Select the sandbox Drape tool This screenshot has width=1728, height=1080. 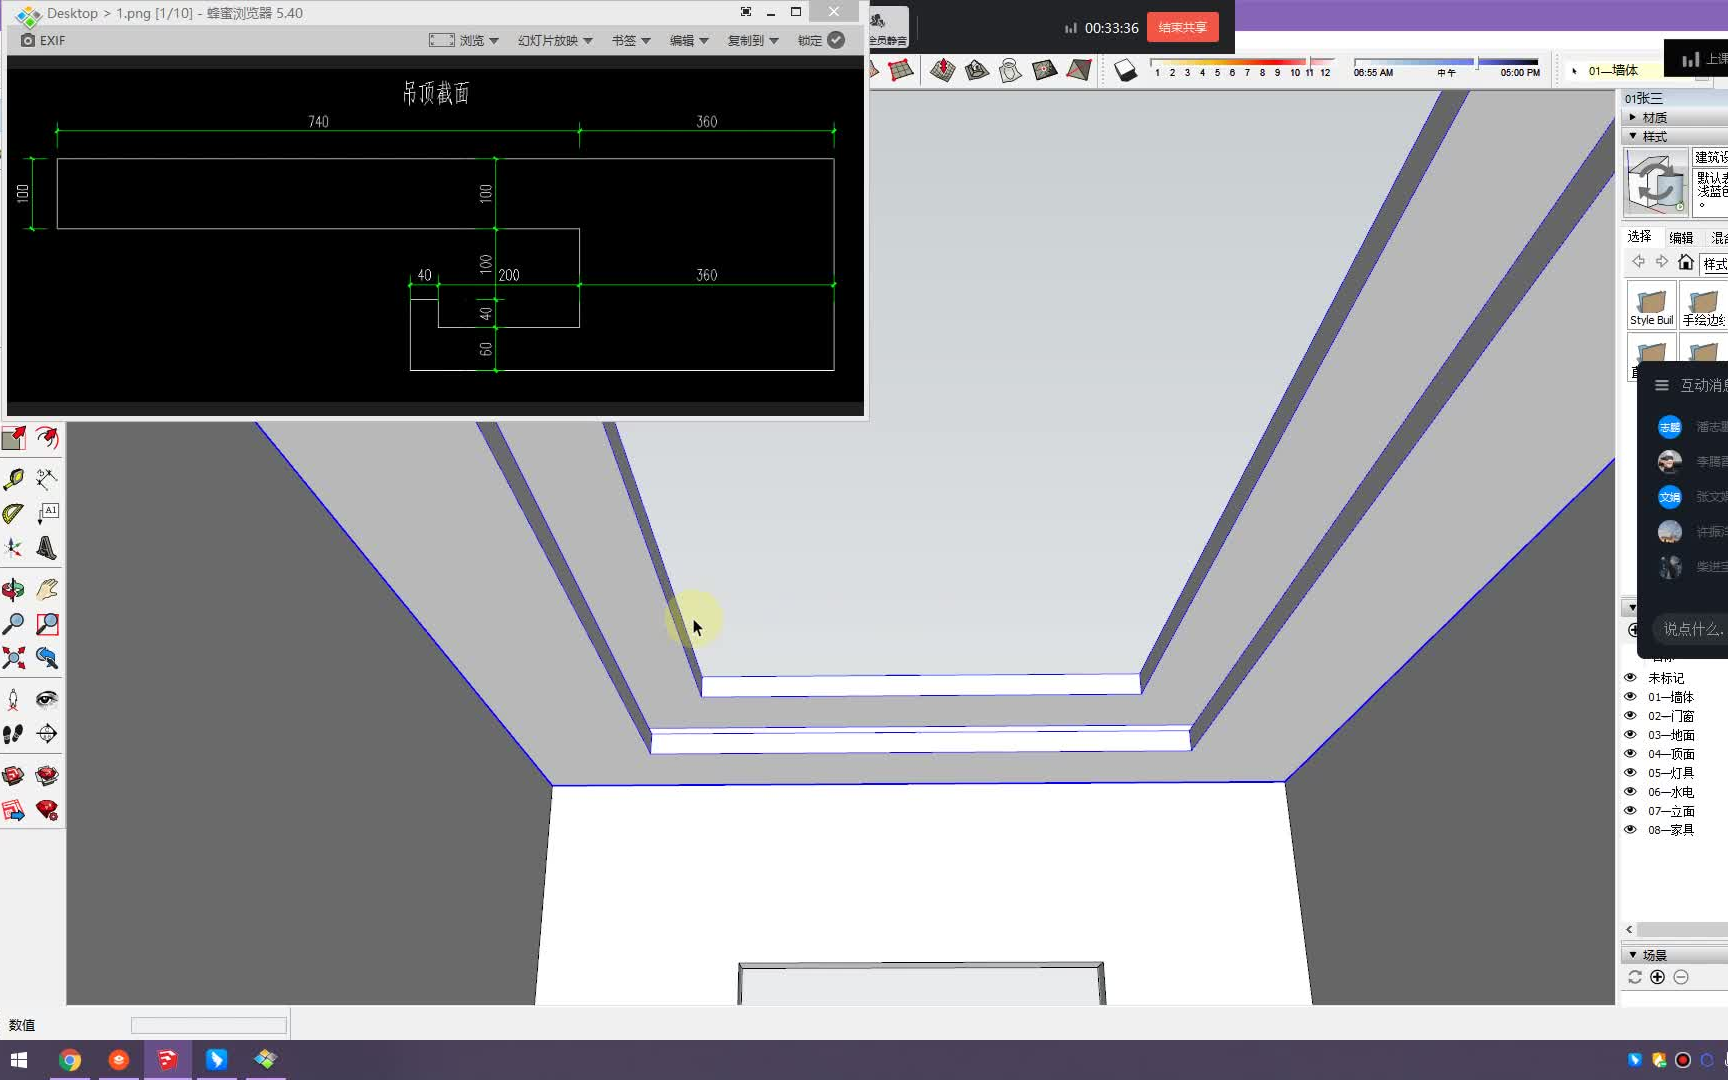pos(1011,70)
